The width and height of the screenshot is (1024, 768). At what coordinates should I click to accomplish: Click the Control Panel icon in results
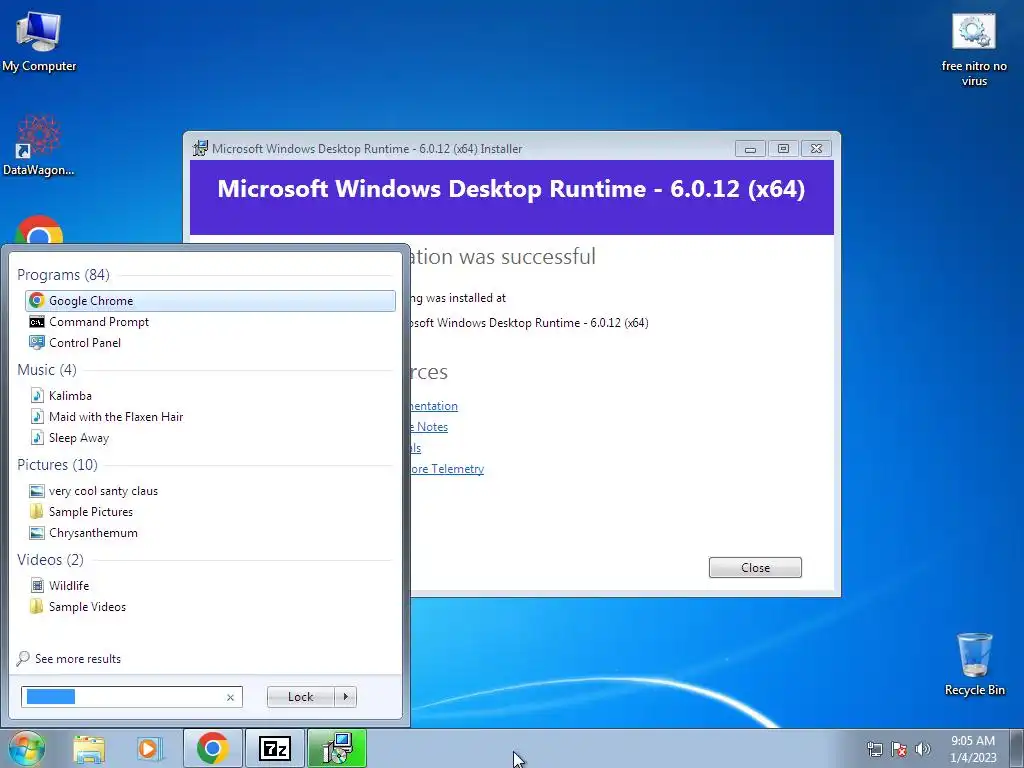pos(37,343)
